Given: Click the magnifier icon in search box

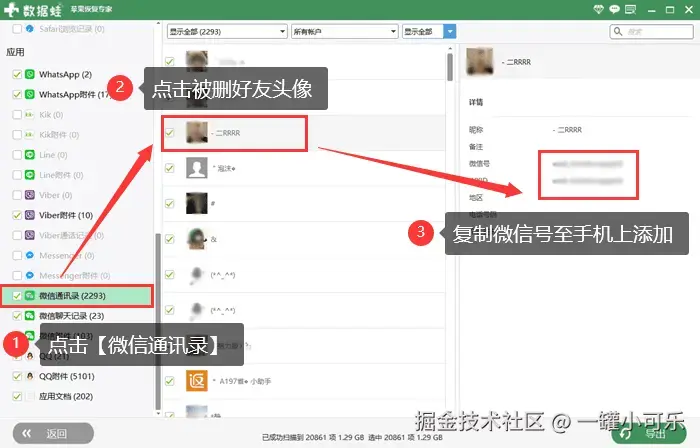Looking at the screenshot, I should point(618,31).
